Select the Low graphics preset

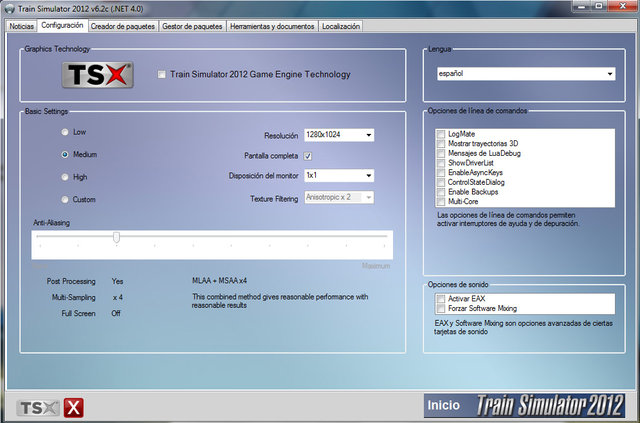click(65, 132)
